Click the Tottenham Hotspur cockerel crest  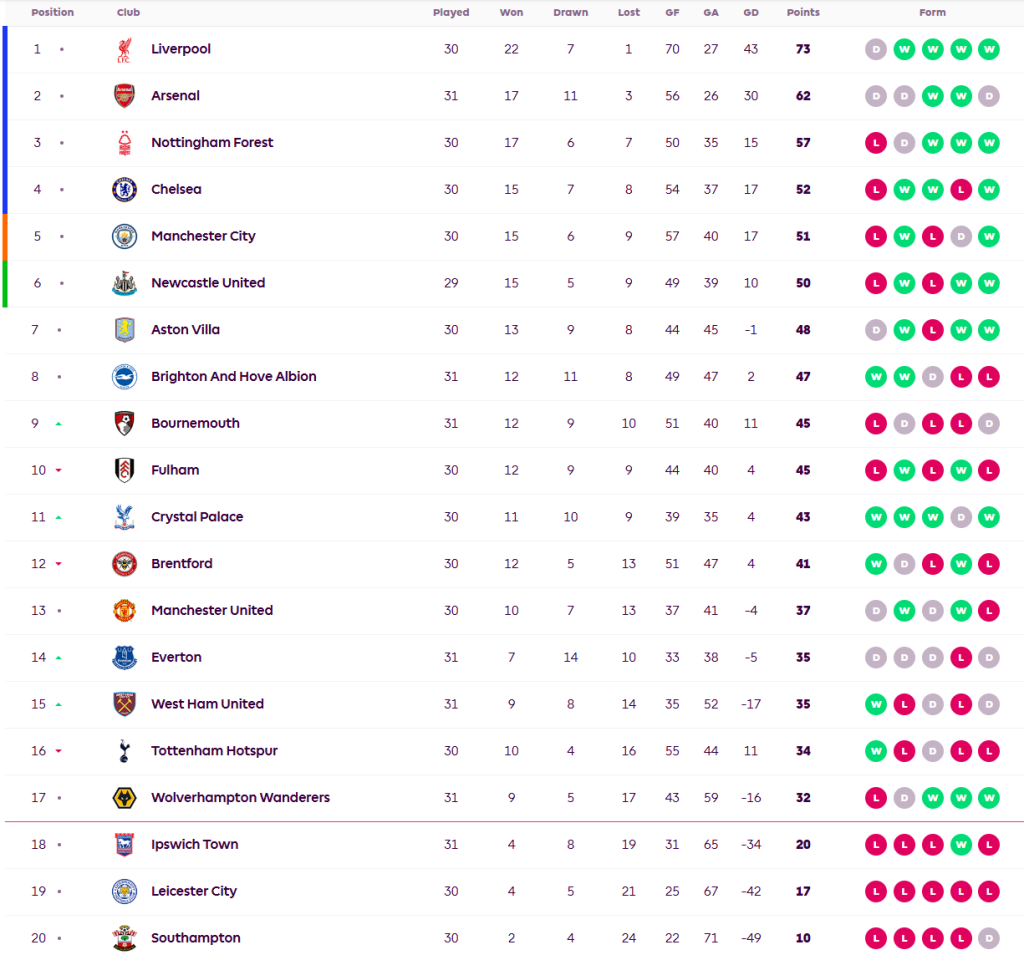(x=124, y=751)
